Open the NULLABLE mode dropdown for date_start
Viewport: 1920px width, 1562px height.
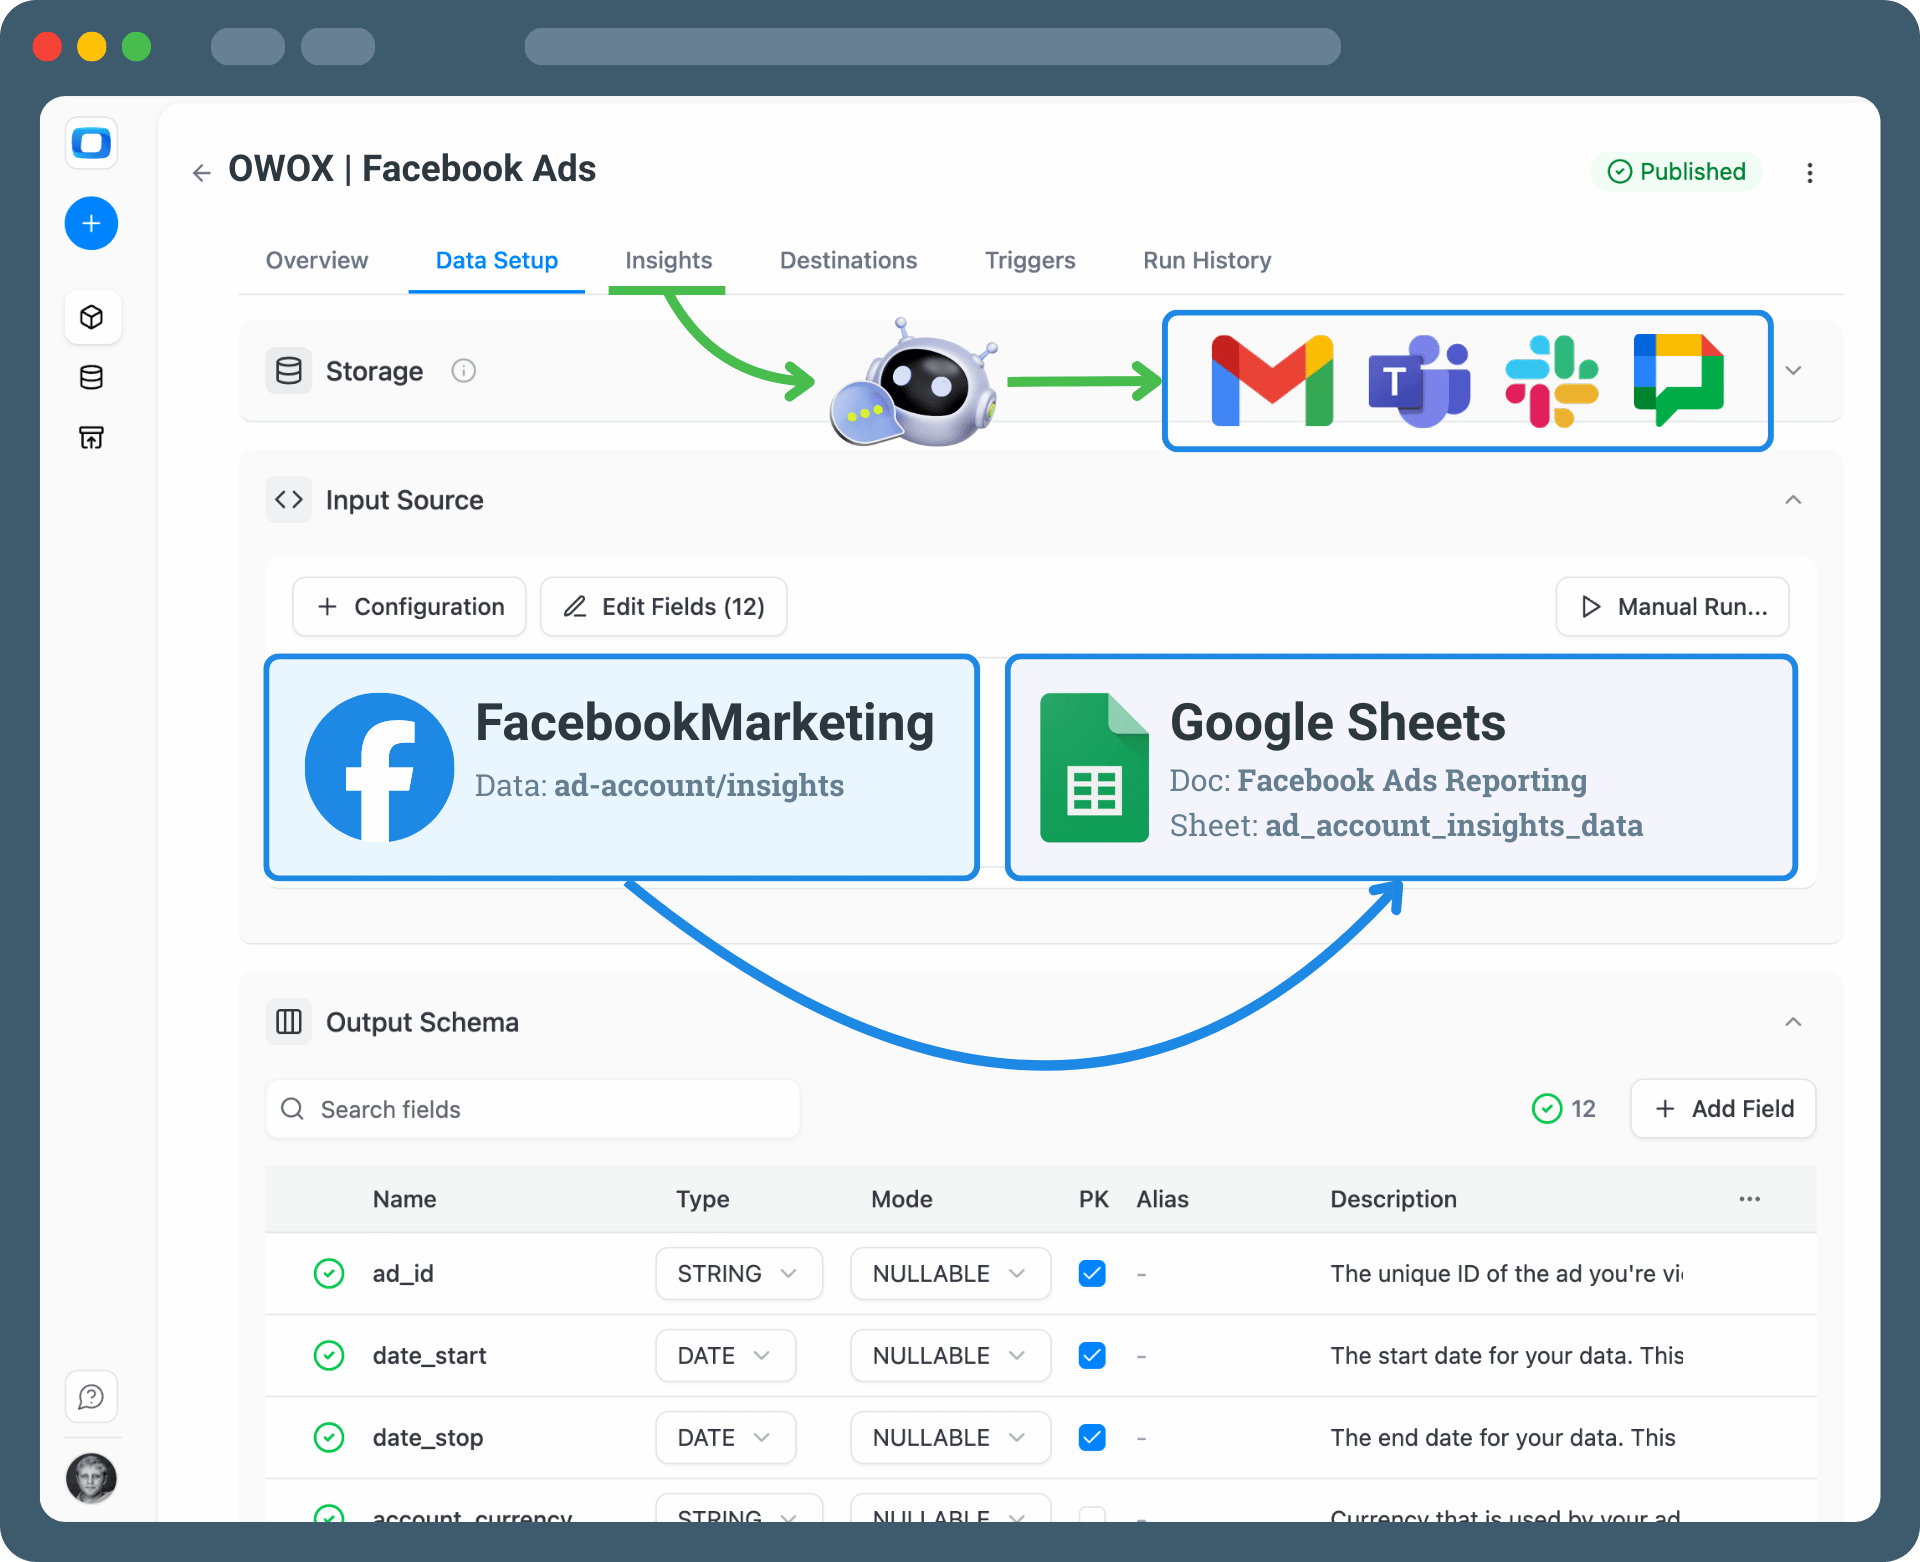[949, 1355]
